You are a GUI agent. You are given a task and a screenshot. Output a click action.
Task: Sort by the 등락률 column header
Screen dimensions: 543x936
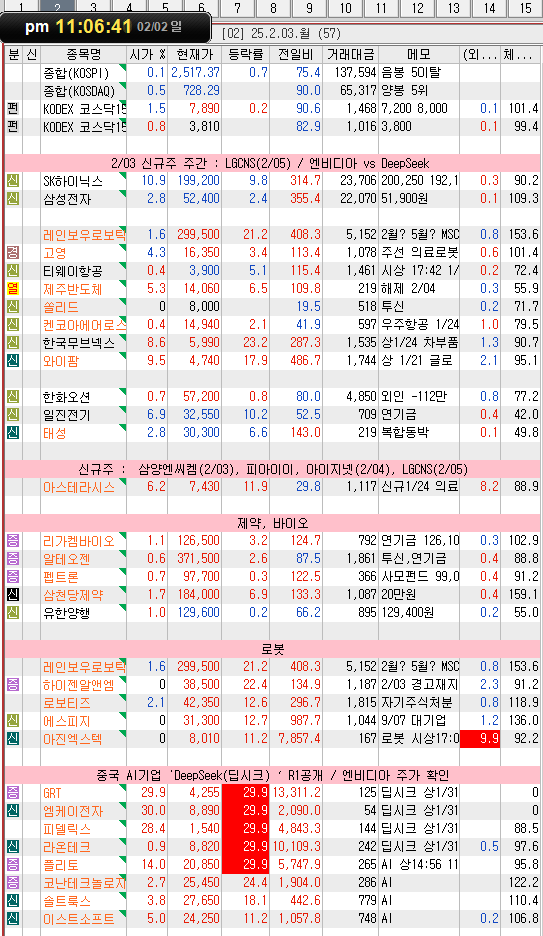coord(246,54)
